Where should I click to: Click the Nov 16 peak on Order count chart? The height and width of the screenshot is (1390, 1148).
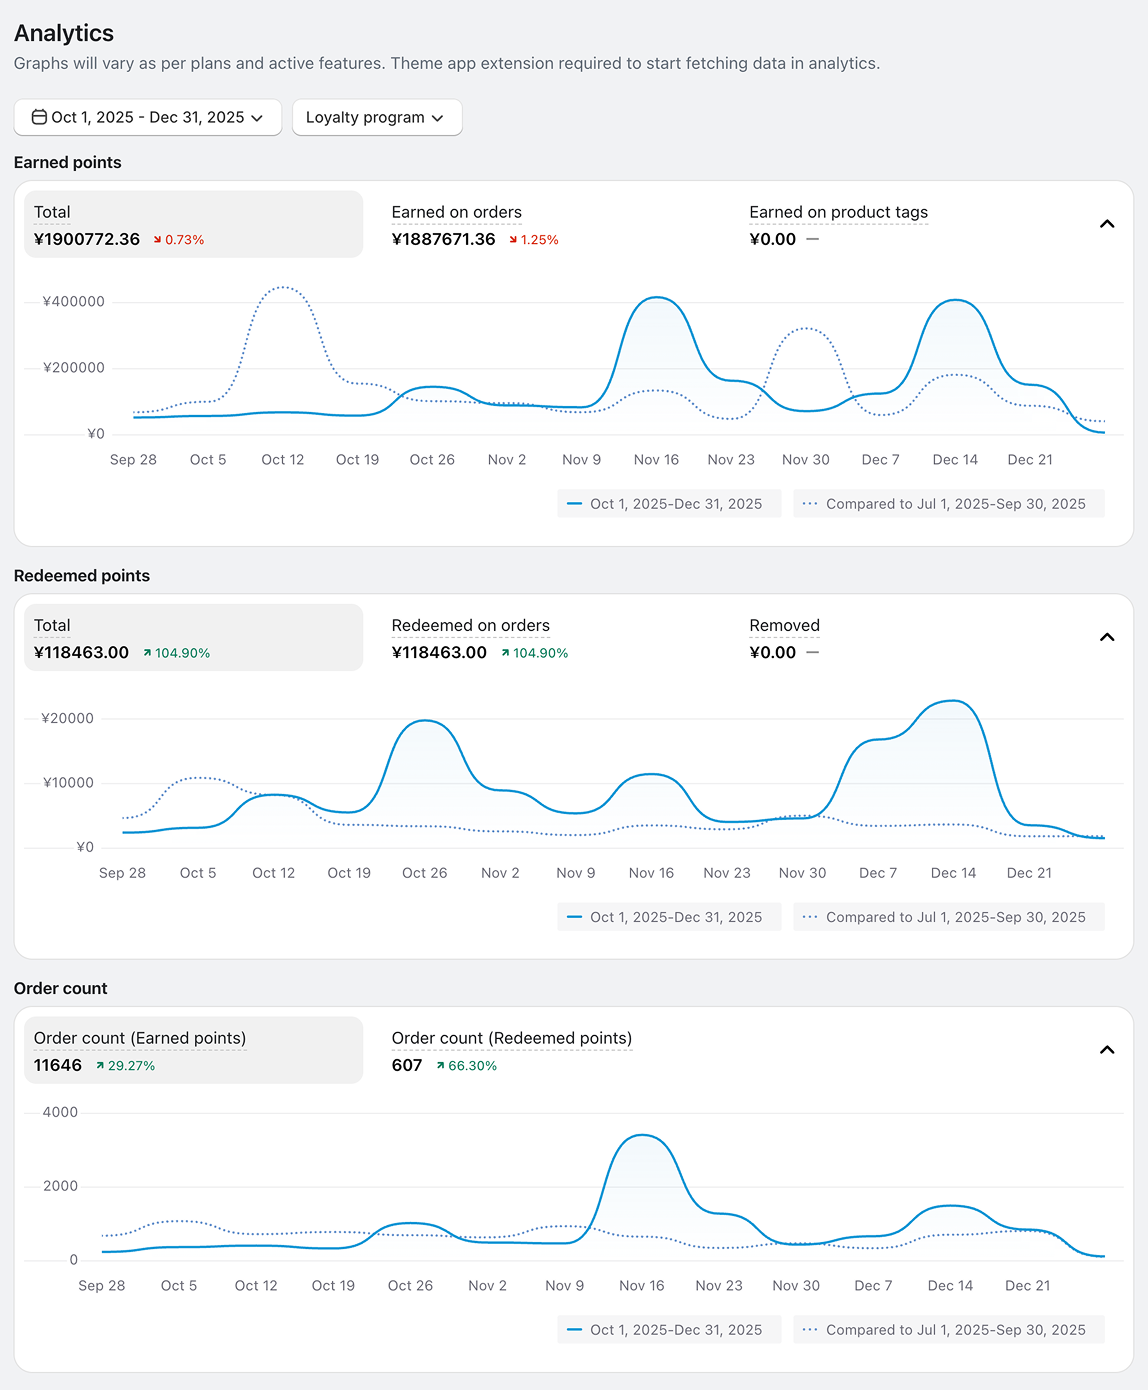click(643, 1135)
